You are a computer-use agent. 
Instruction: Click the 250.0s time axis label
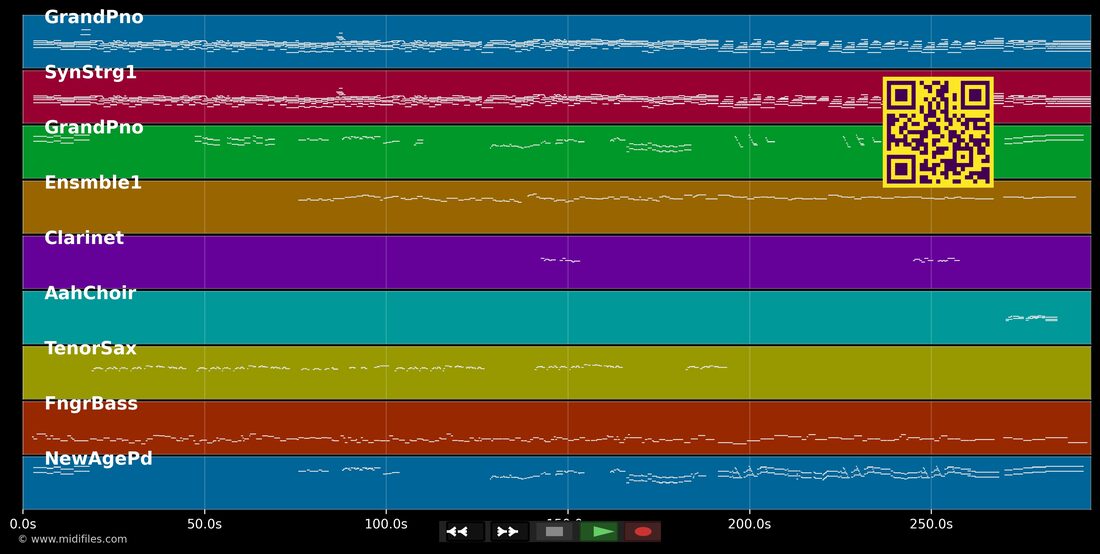[931, 524]
